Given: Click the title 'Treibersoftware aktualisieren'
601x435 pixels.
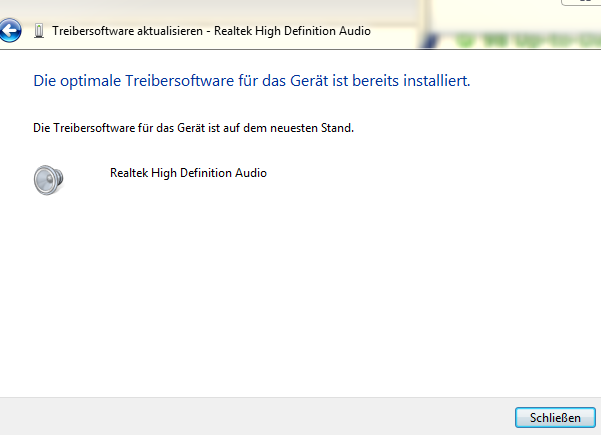Looking at the screenshot, I should (x=127, y=31).
